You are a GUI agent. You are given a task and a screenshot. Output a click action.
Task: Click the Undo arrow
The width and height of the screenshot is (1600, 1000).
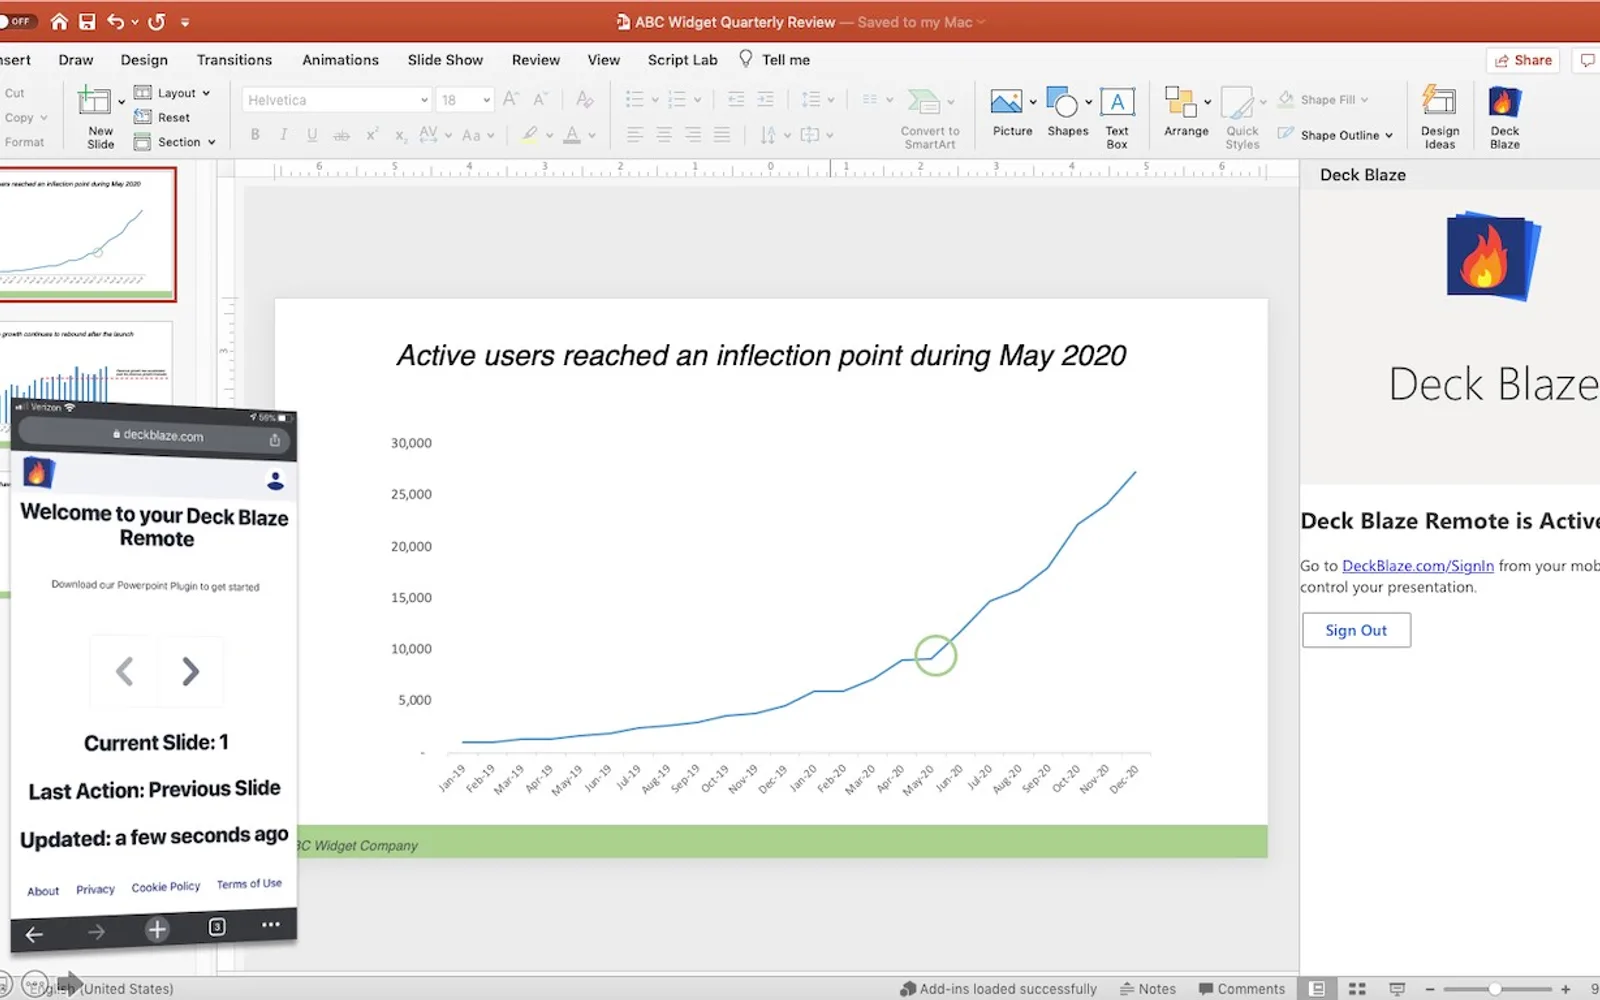[116, 21]
